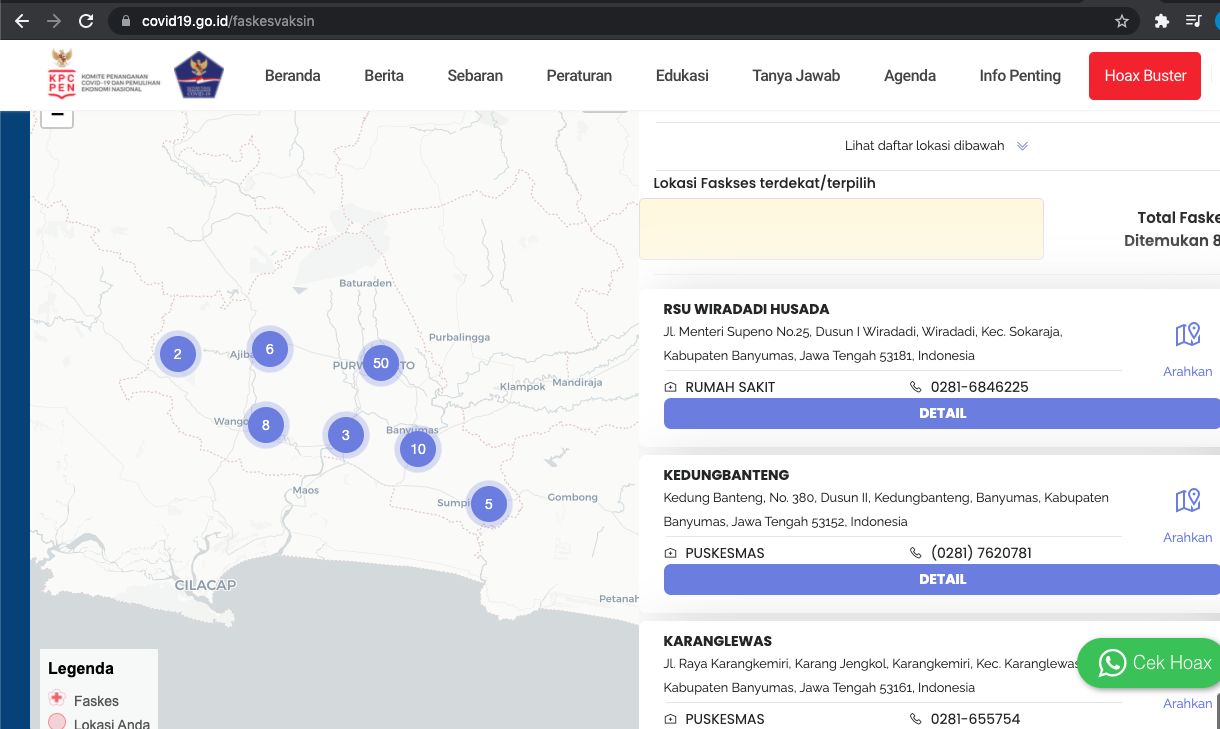The height and width of the screenshot is (729, 1220).
Task: Open the Peraturan menu item
Action: coord(579,75)
